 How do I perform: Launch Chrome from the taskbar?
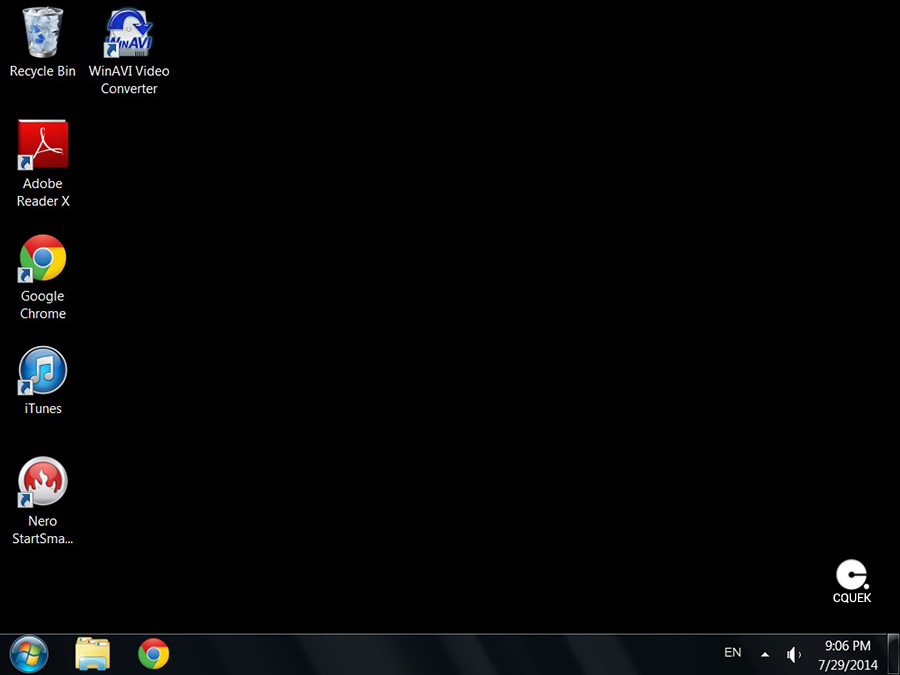(x=153, y=654)
